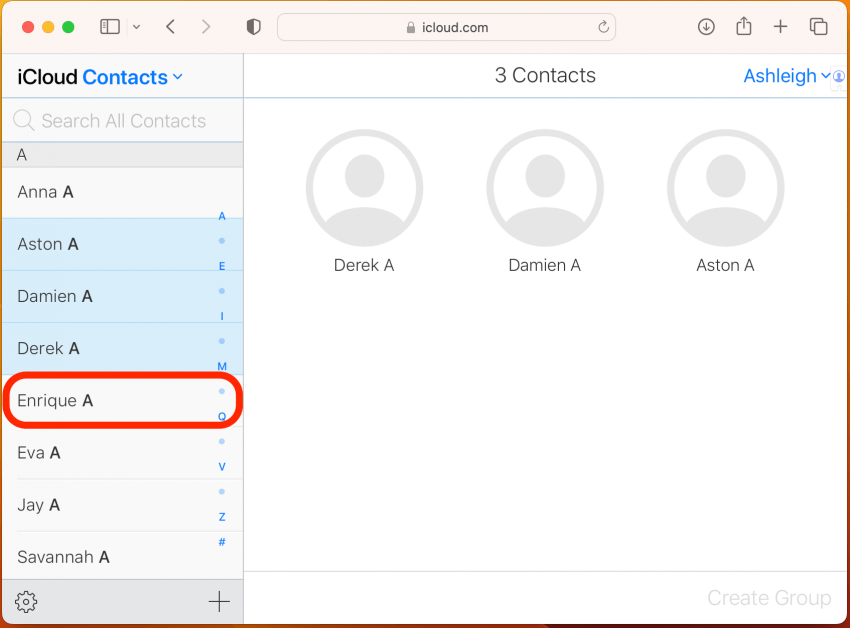The width and height of the screenshot is (850, 628).
Task: Open the Ashleigh account menu
Action: click(786, 76)
